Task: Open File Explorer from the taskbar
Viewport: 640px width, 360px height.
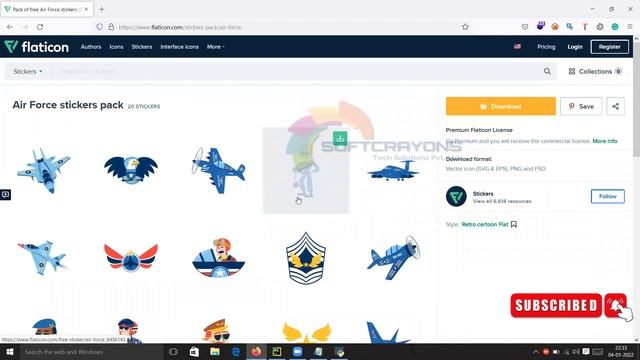Action: click(215, 351)
